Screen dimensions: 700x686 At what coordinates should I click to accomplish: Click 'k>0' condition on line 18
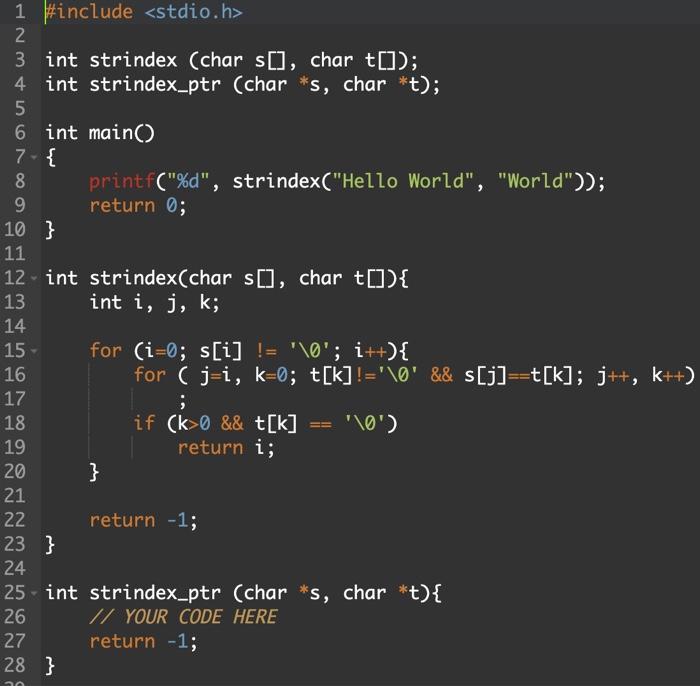194,423
